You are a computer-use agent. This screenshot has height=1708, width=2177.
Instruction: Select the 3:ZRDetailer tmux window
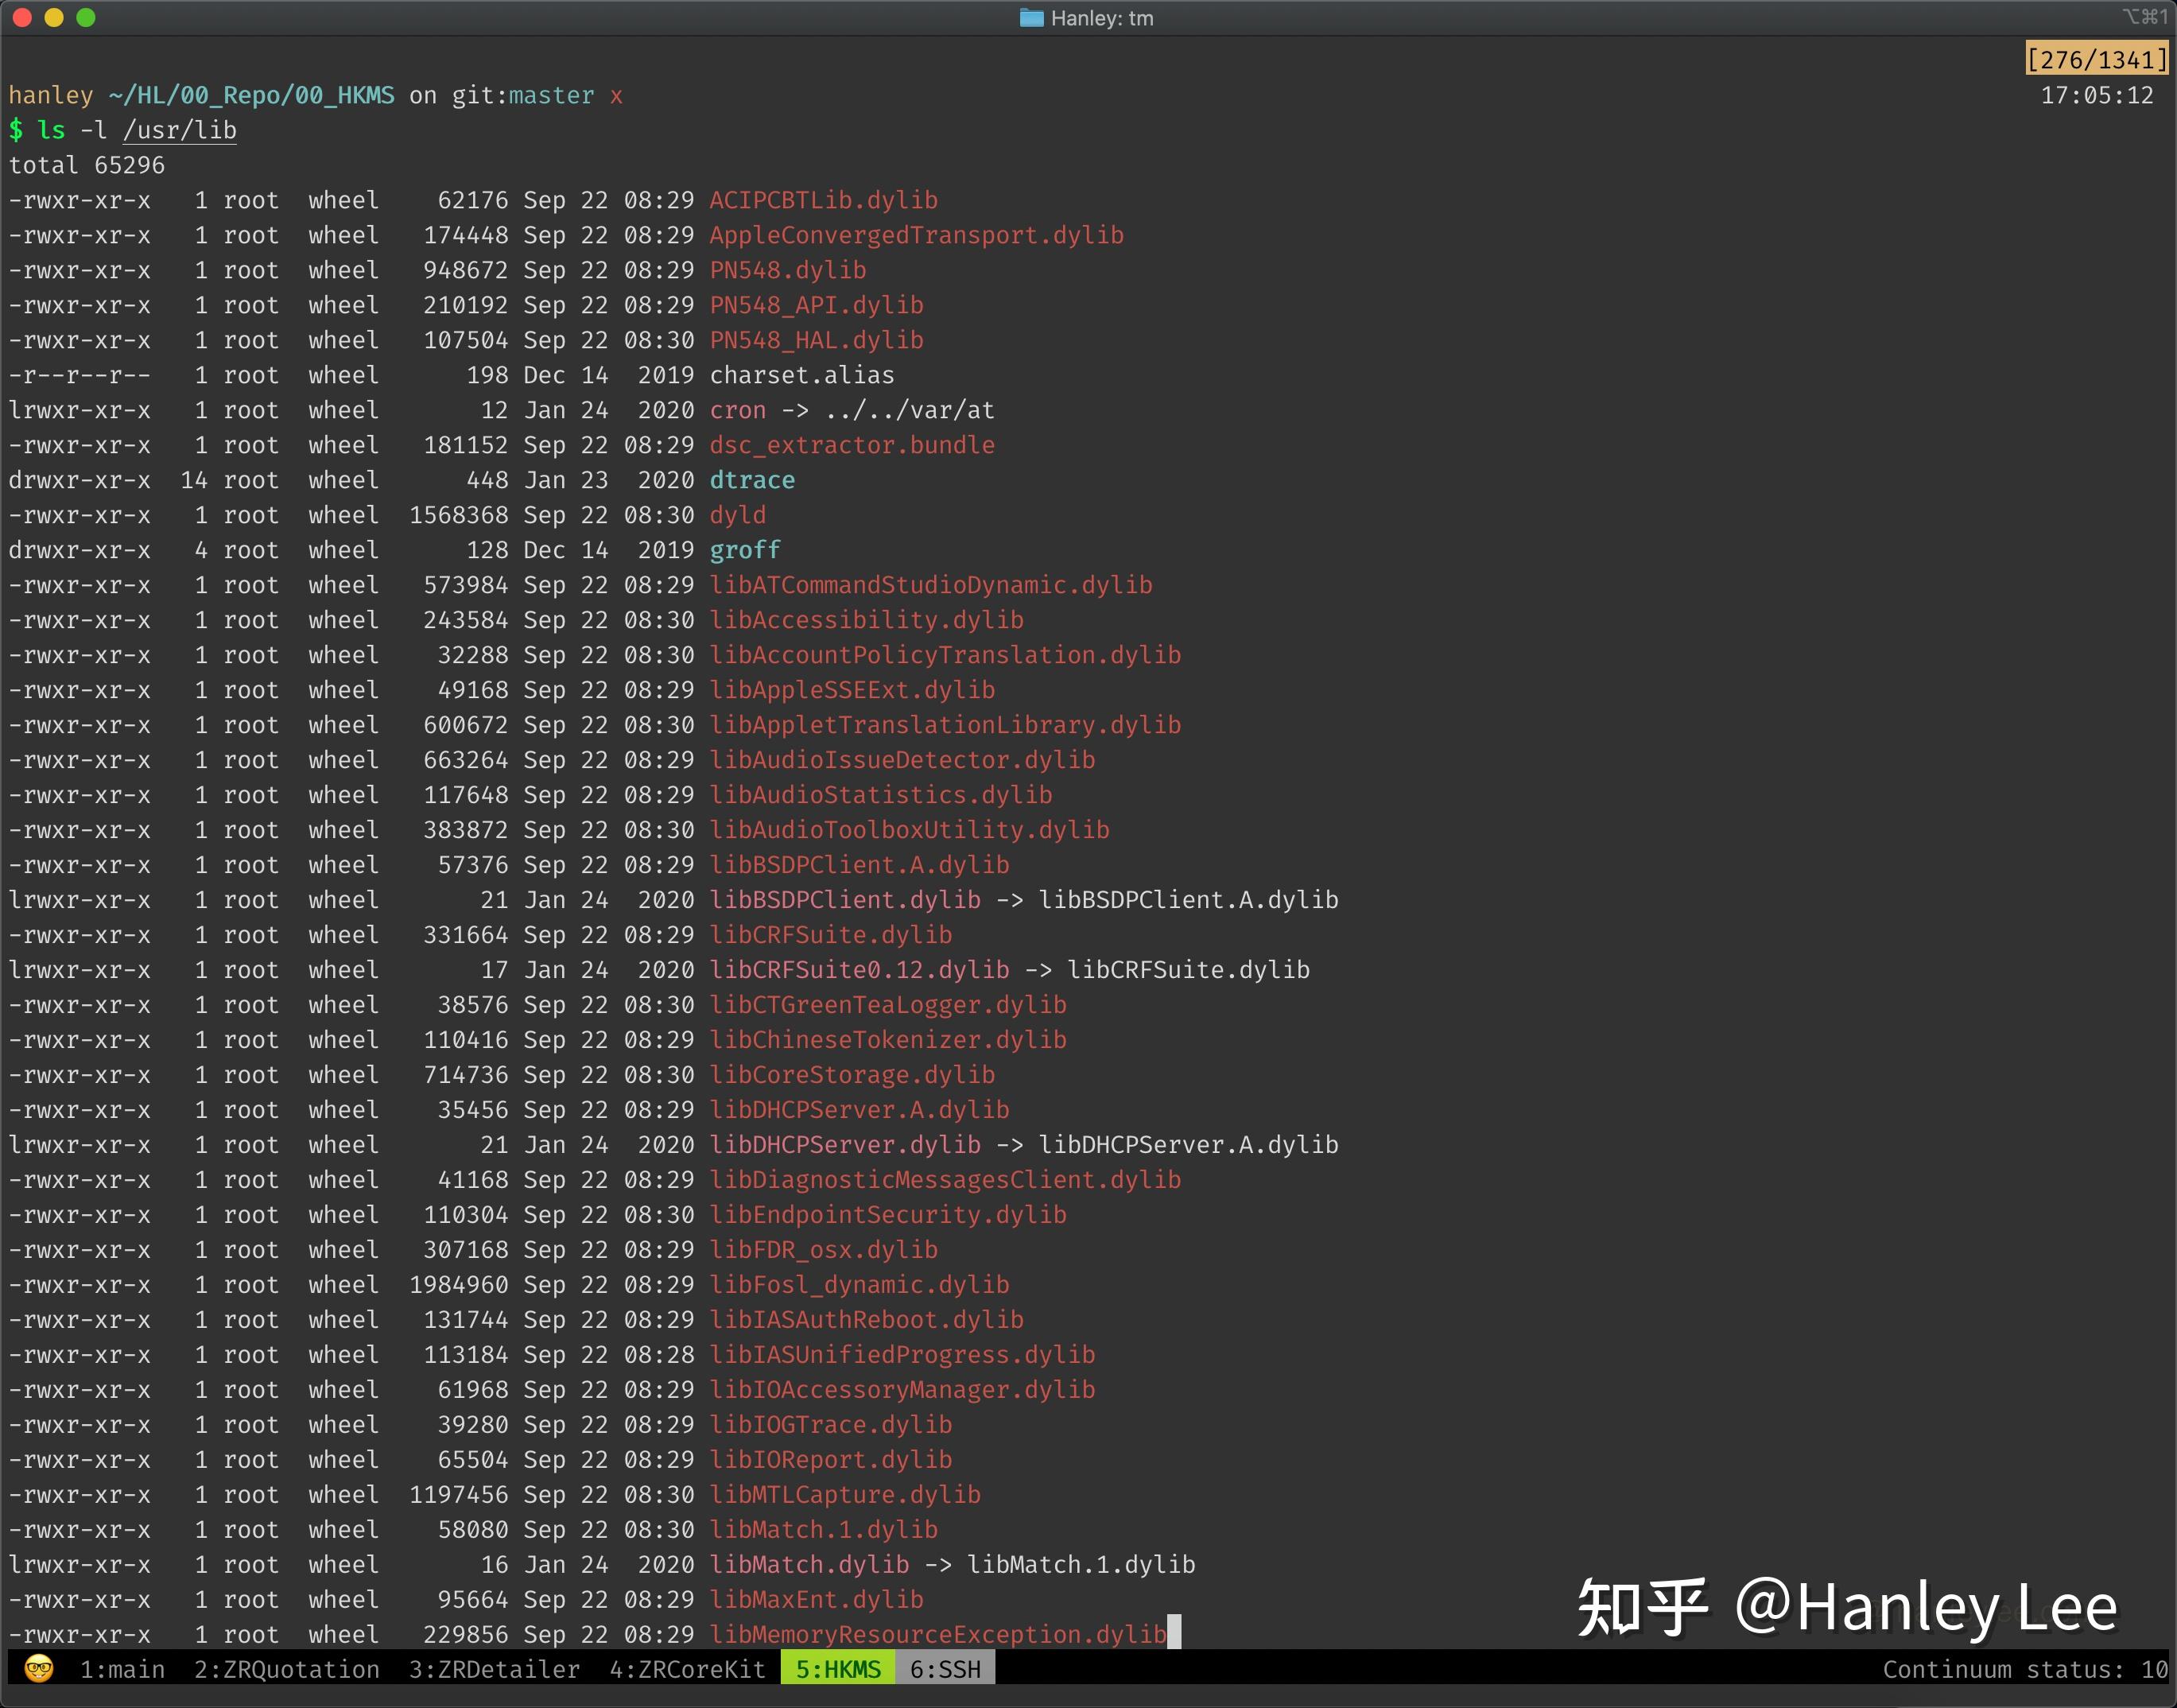pyautogui.click(x=494, y=1669)
